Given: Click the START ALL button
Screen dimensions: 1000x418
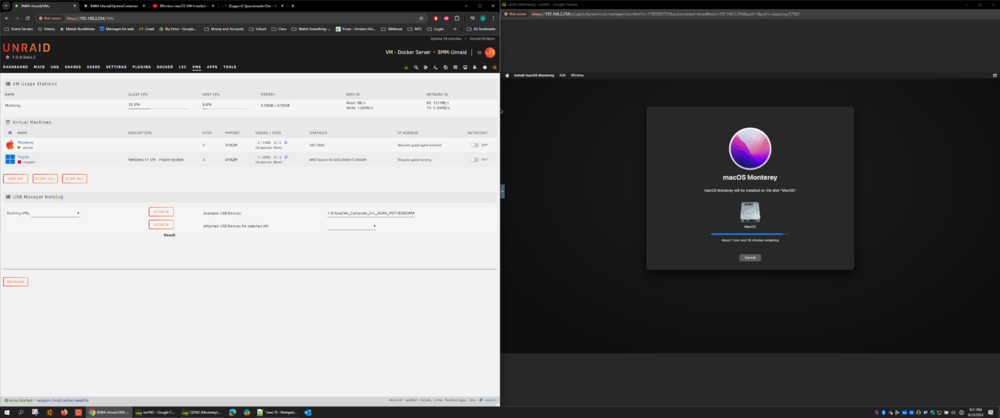Looking at the screenshot, I should [x=45, y=179].
